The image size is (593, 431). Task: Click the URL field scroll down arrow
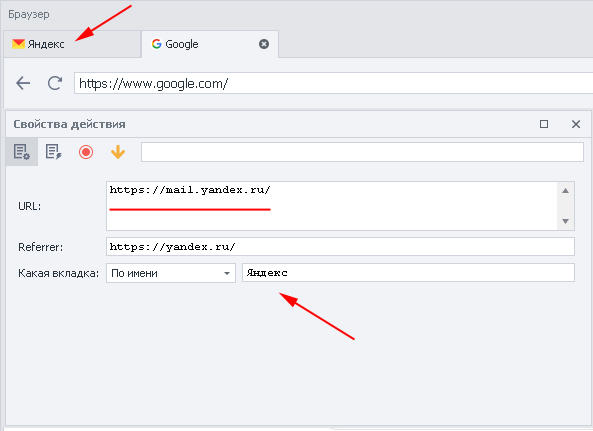pos(566,221)
